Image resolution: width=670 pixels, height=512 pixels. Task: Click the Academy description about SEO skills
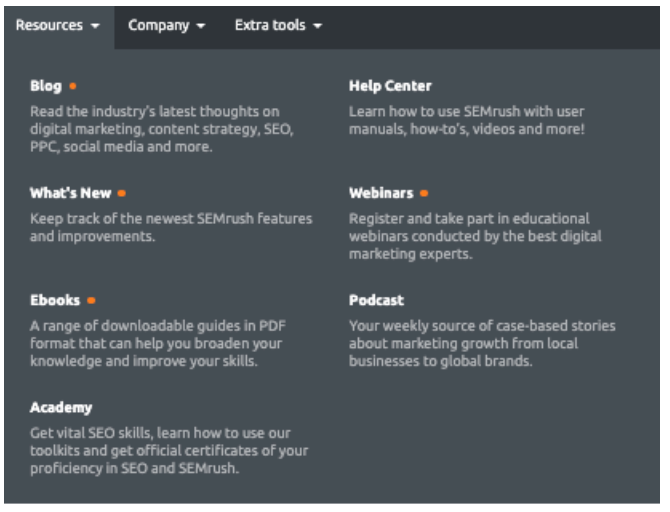tap(169, 450)
